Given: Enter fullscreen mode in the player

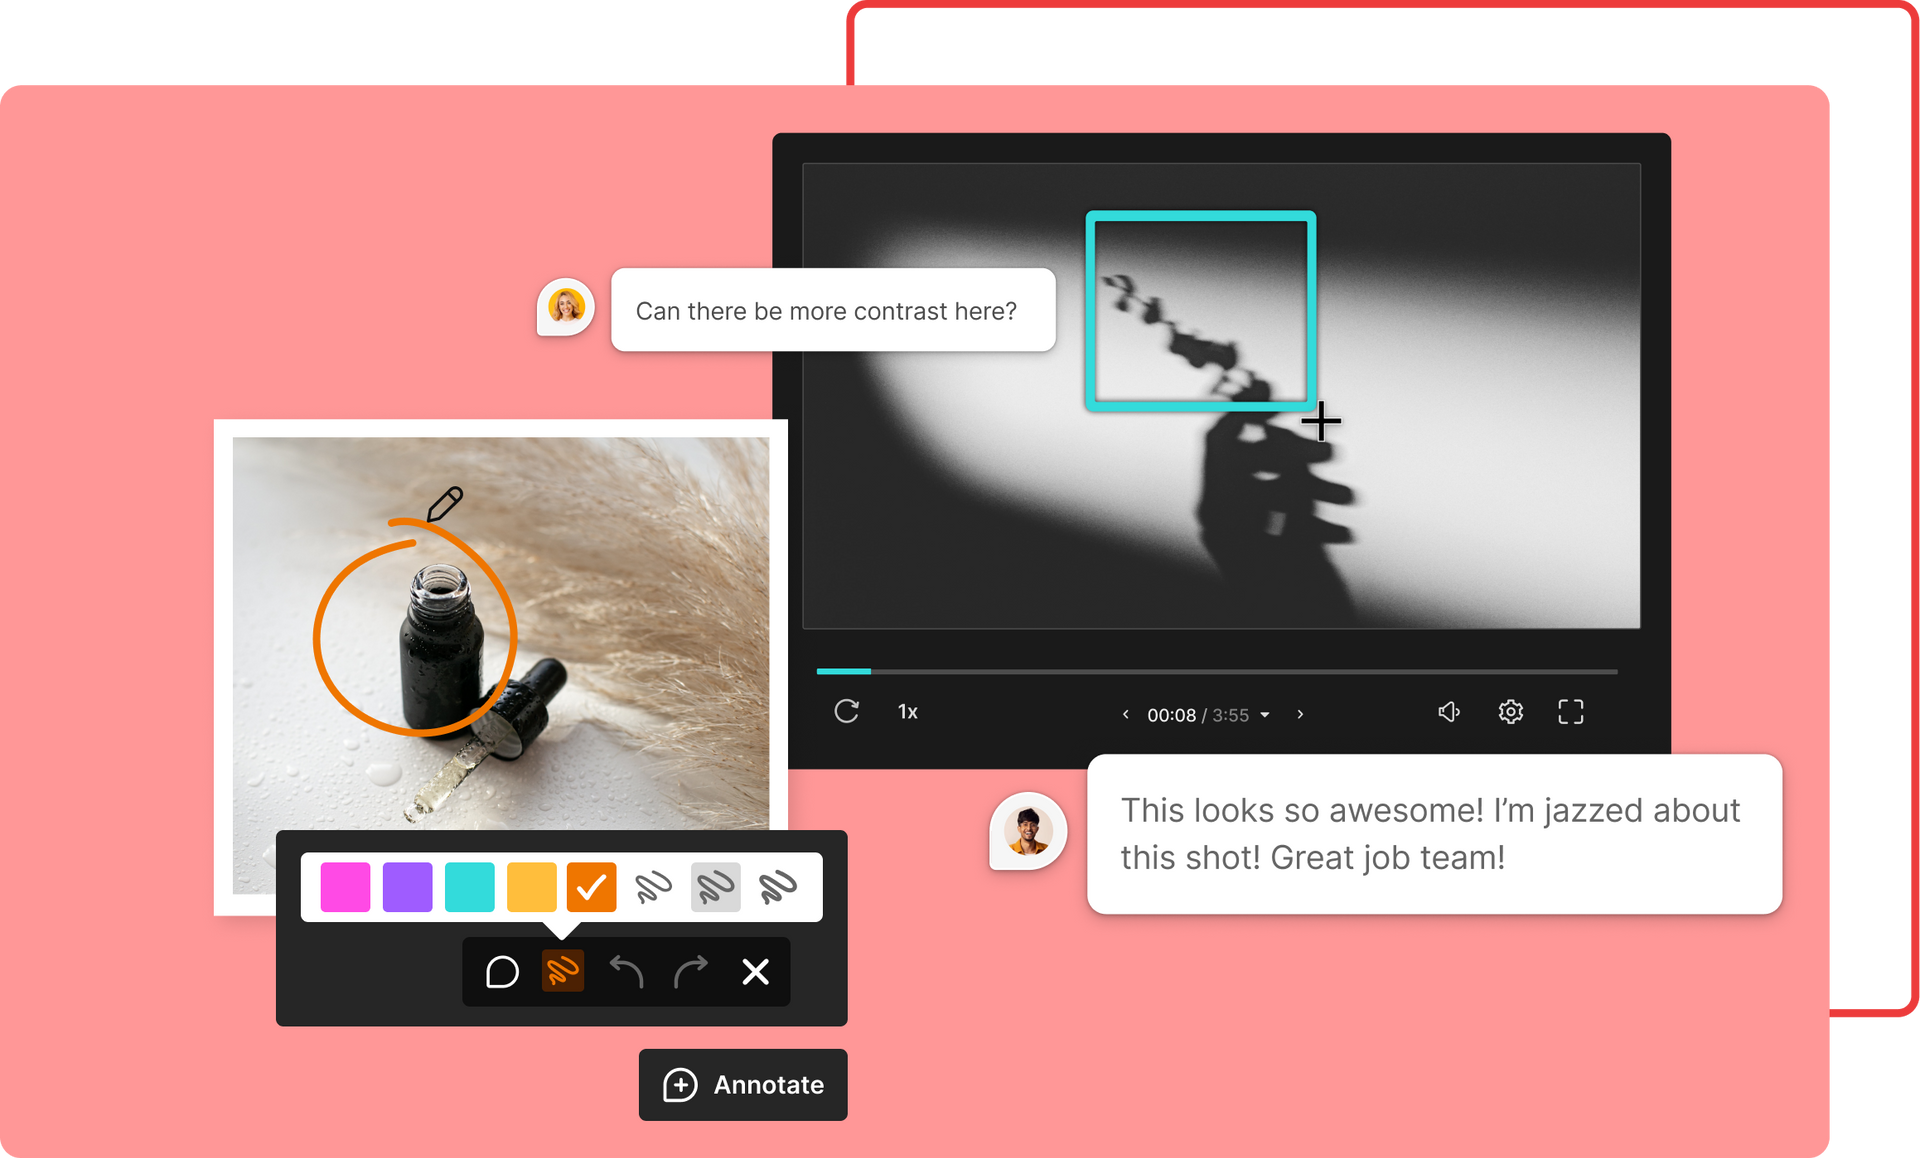Looking at the screenshot, I should tap(1571, 711).
